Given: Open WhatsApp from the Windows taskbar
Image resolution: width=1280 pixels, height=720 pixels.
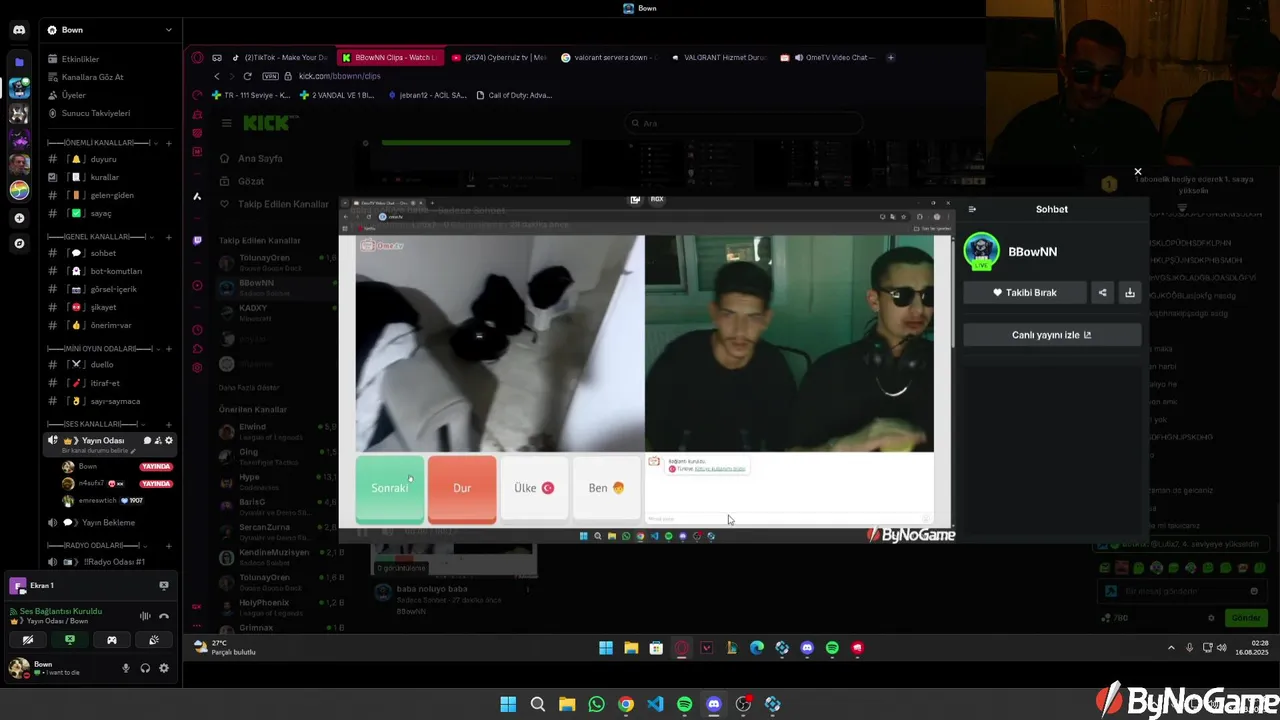Looking at the screenshot, I should [596, 704].
